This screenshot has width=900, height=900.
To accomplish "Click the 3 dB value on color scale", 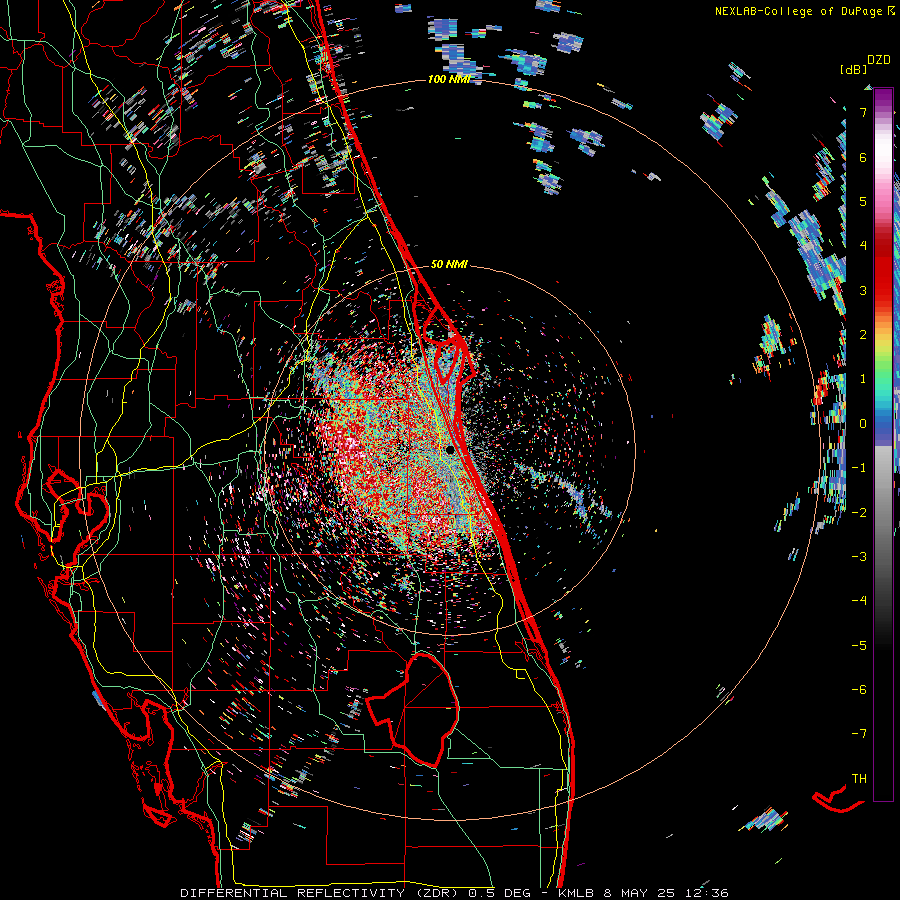I will [x=863, y=290].
